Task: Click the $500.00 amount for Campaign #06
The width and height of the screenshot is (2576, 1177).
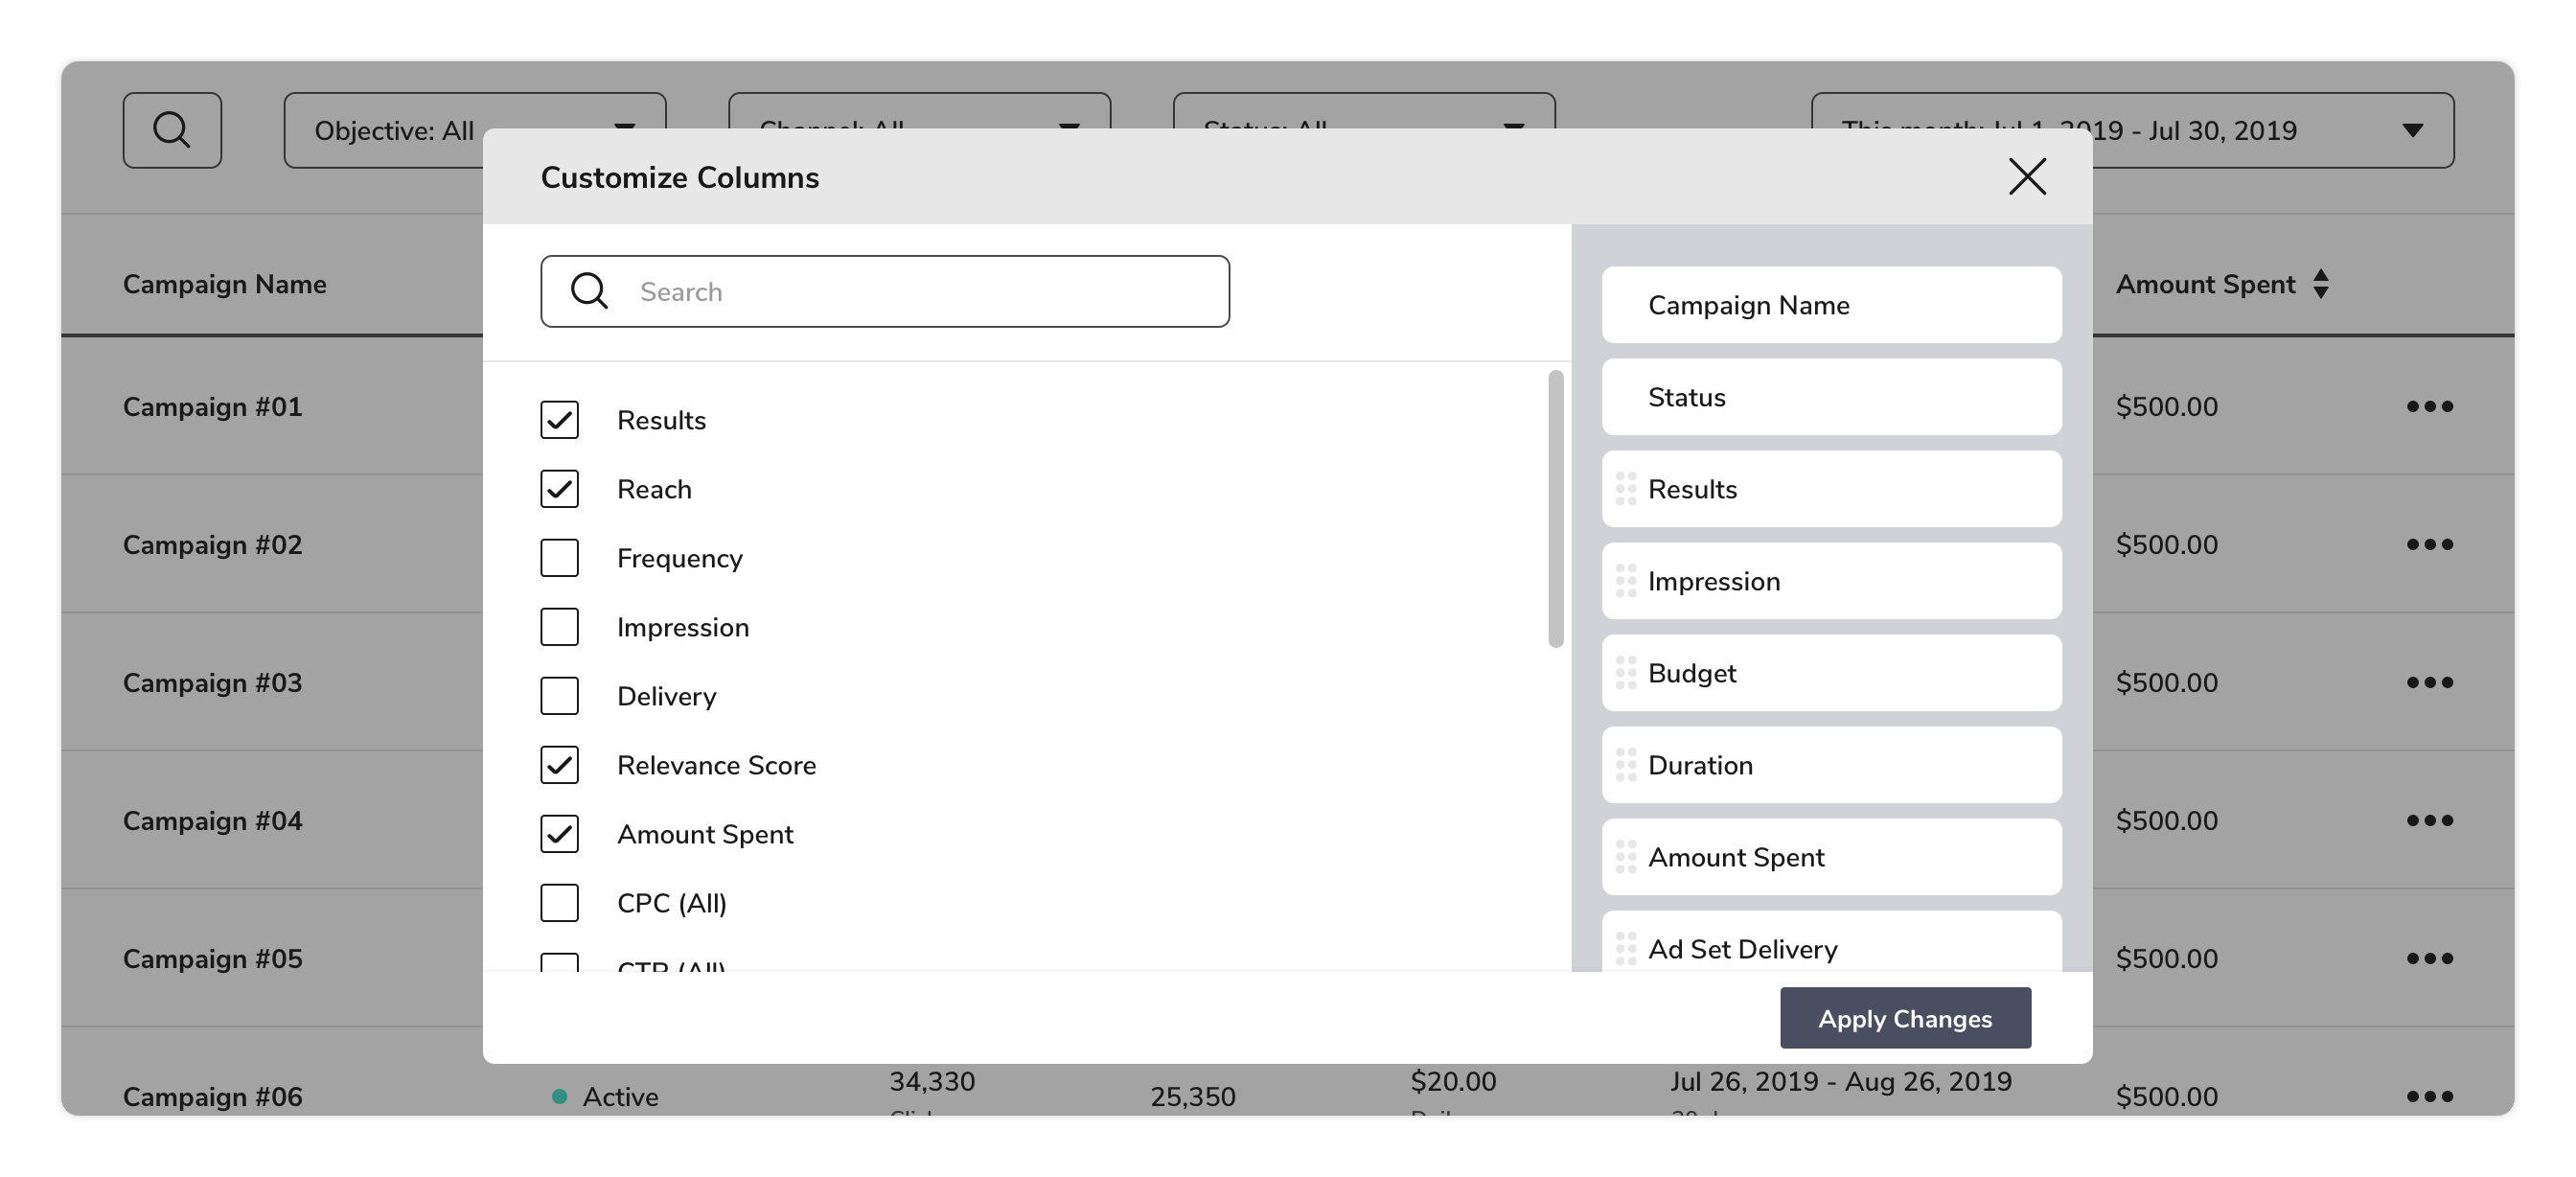Action: coord(2166,1096)
